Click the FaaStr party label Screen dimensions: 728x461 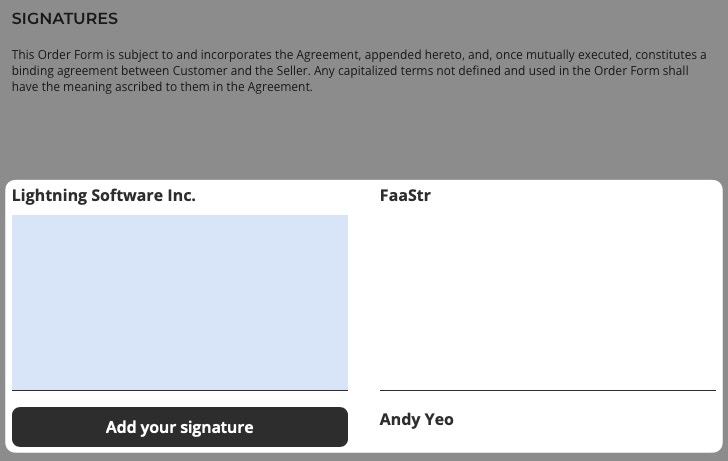click(405, 195)
